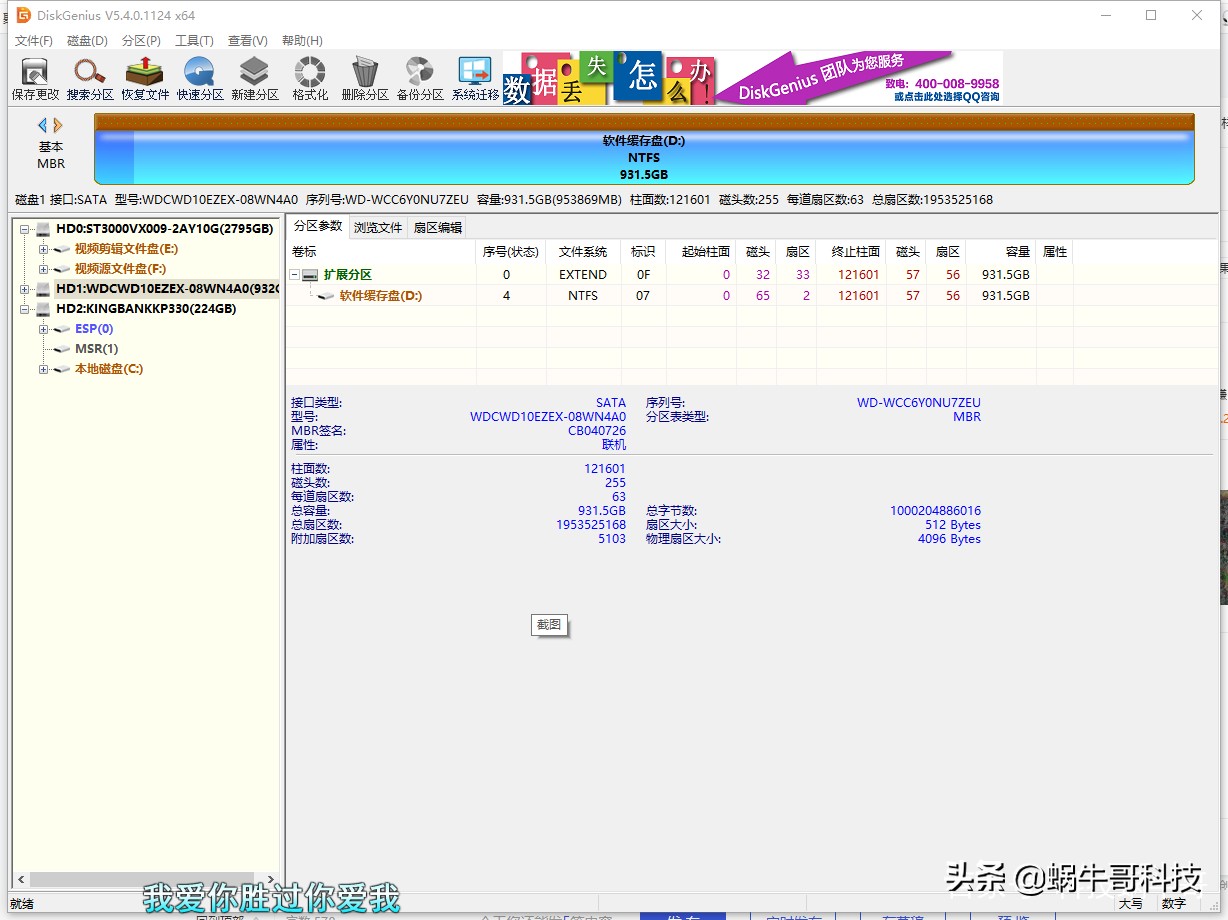
Task: Select the 本地磁盘(C:) partition
Action: point(109,369)
